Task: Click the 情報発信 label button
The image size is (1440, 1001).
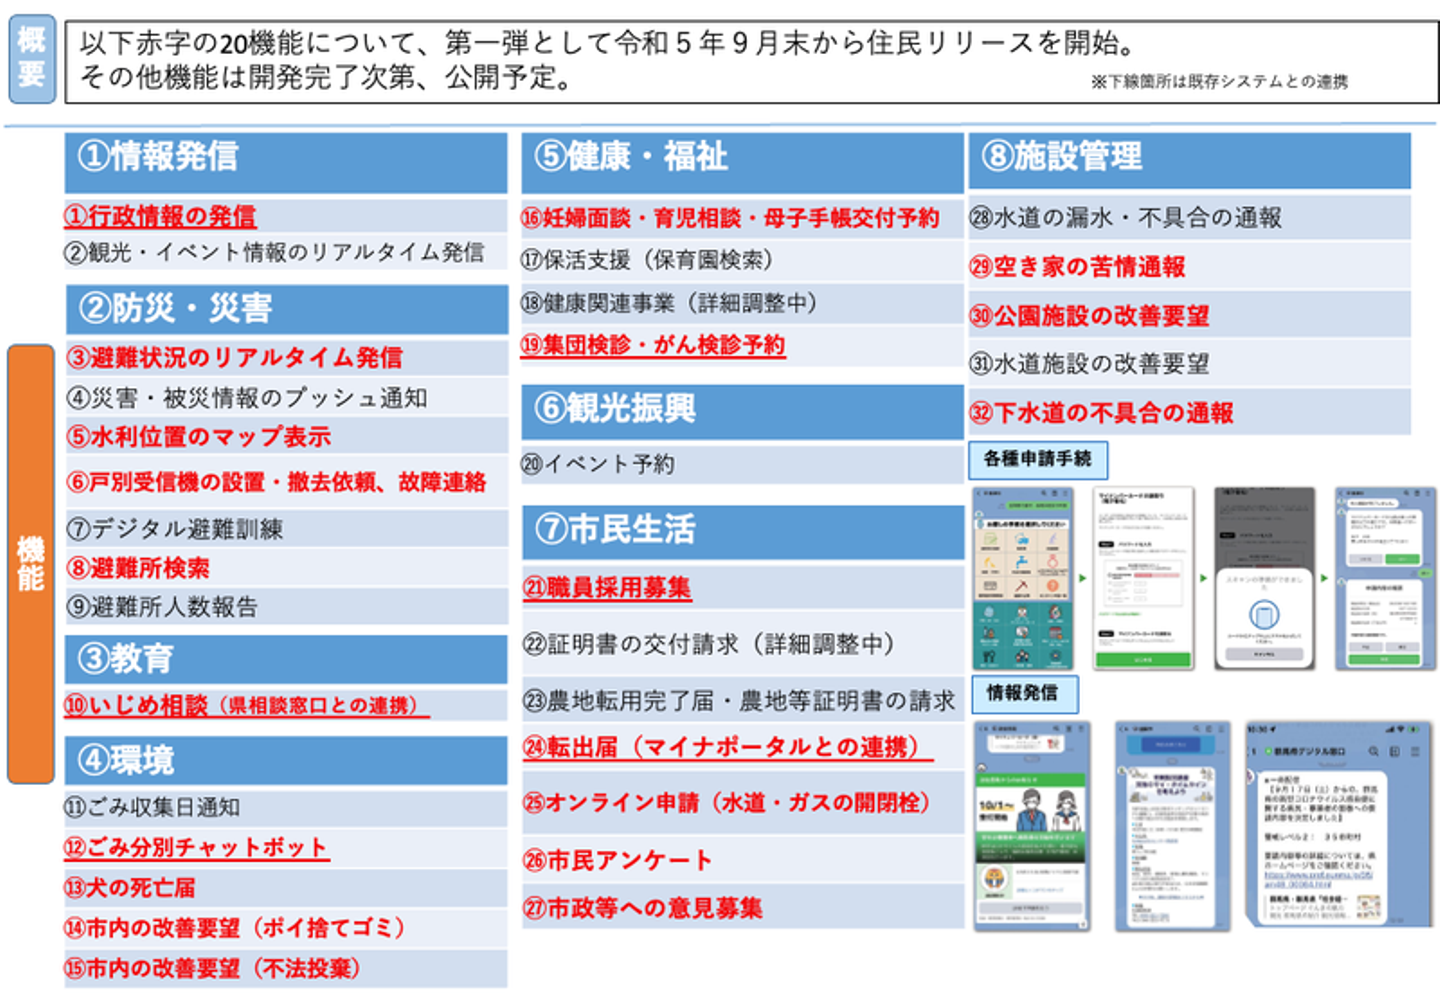Action: tap(1024, 694)
